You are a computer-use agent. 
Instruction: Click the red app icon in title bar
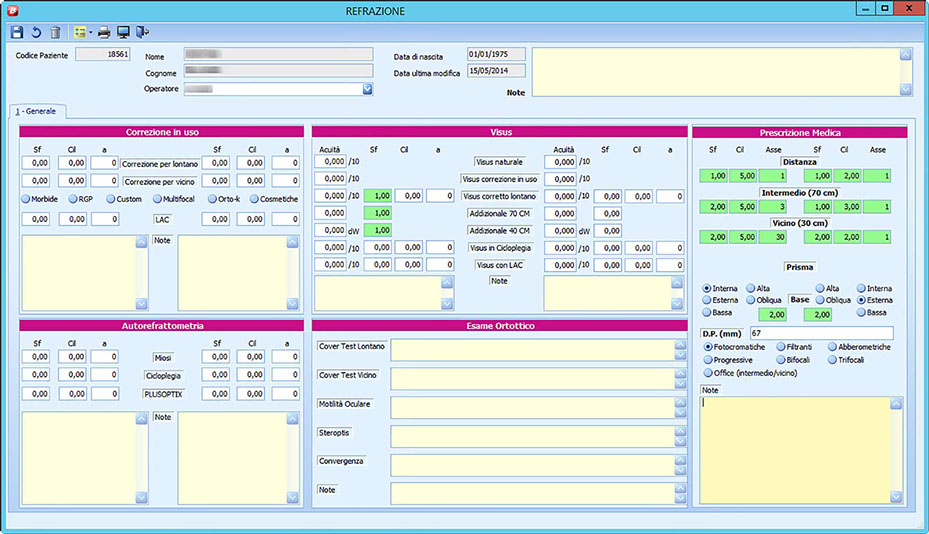click(11, 9)
